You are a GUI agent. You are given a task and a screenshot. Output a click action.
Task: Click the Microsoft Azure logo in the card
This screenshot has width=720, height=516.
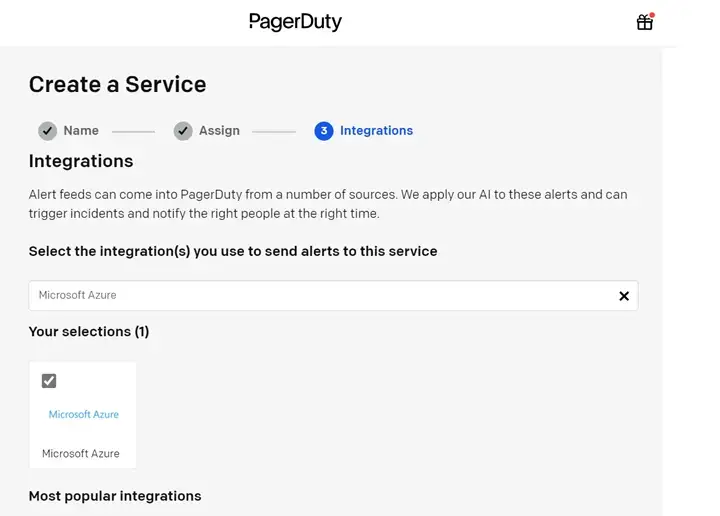84,414
